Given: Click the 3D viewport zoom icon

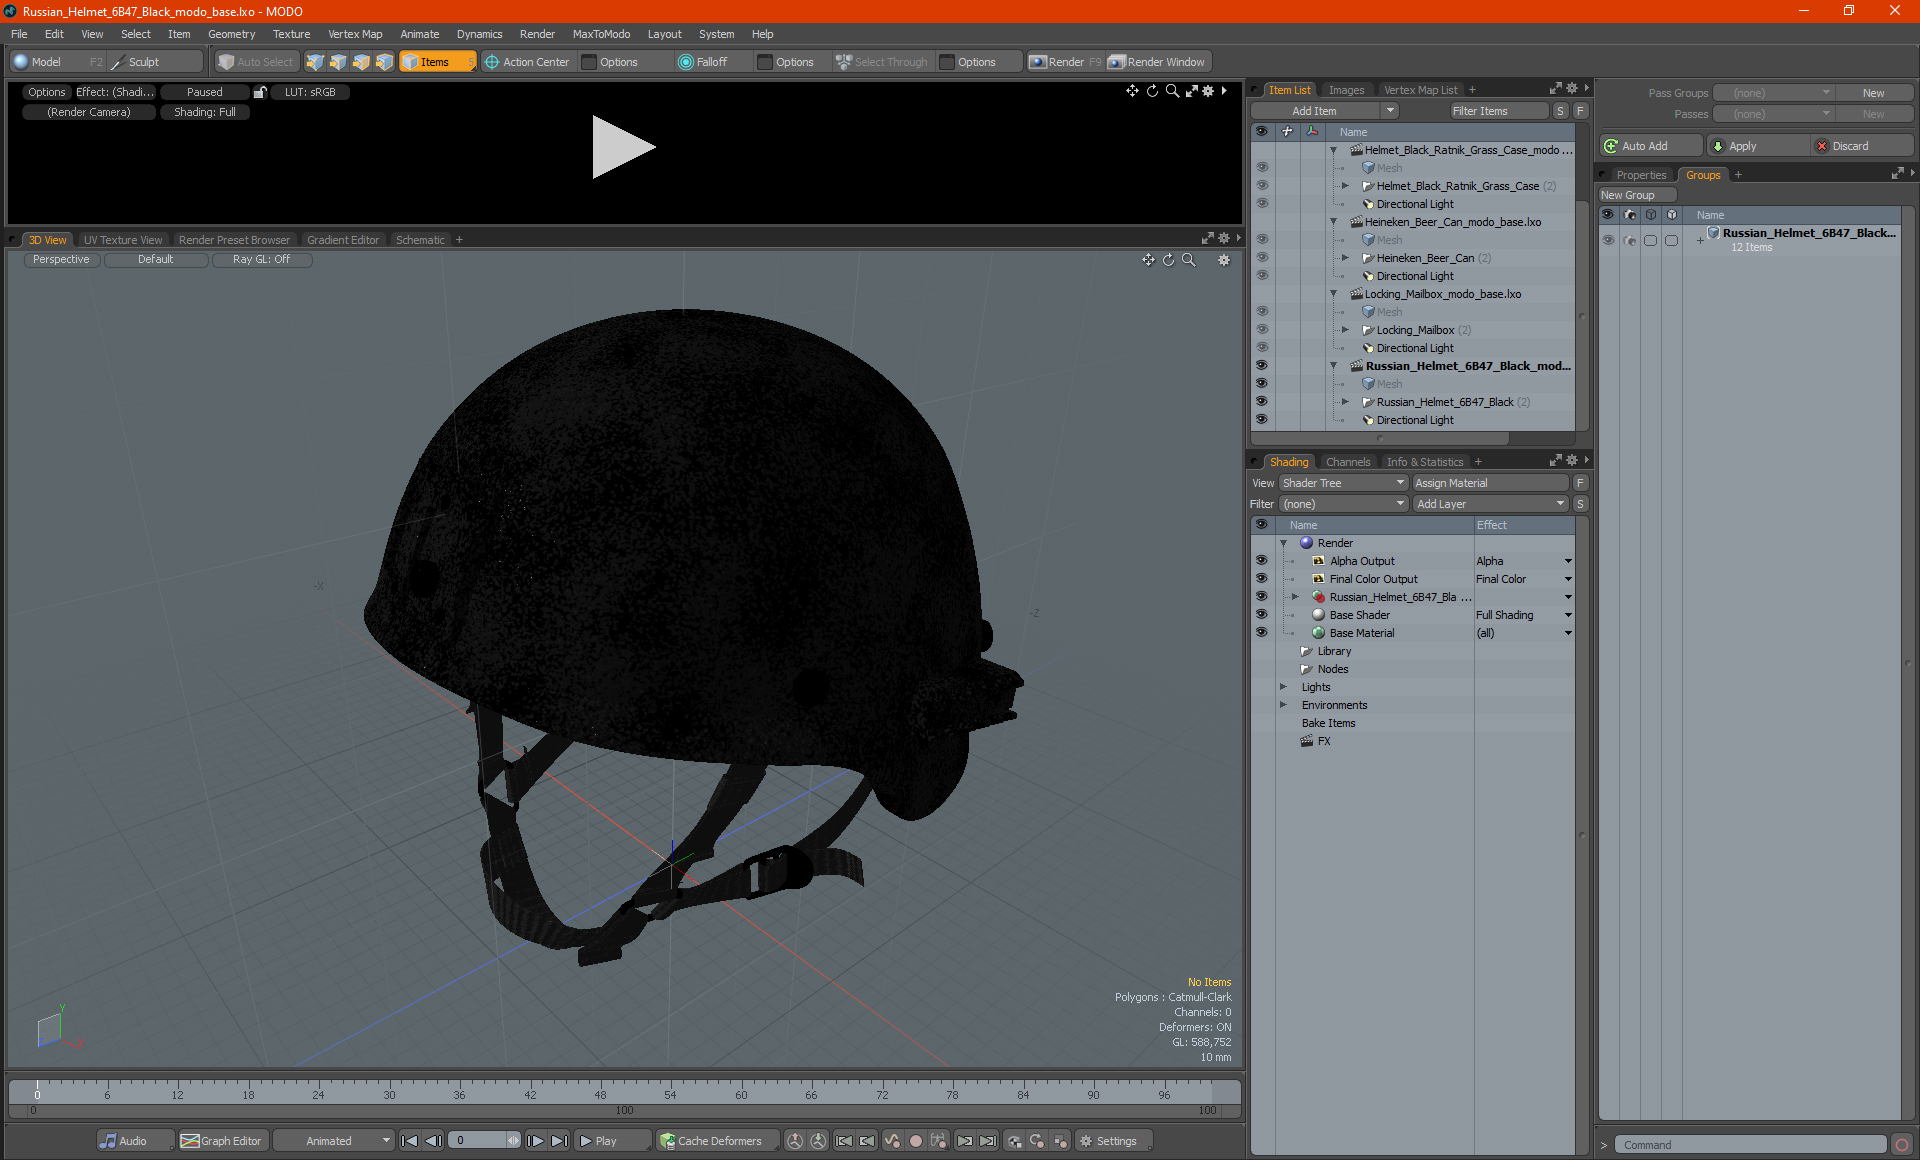Looking at the screenshot, I should click(1189, 260).
